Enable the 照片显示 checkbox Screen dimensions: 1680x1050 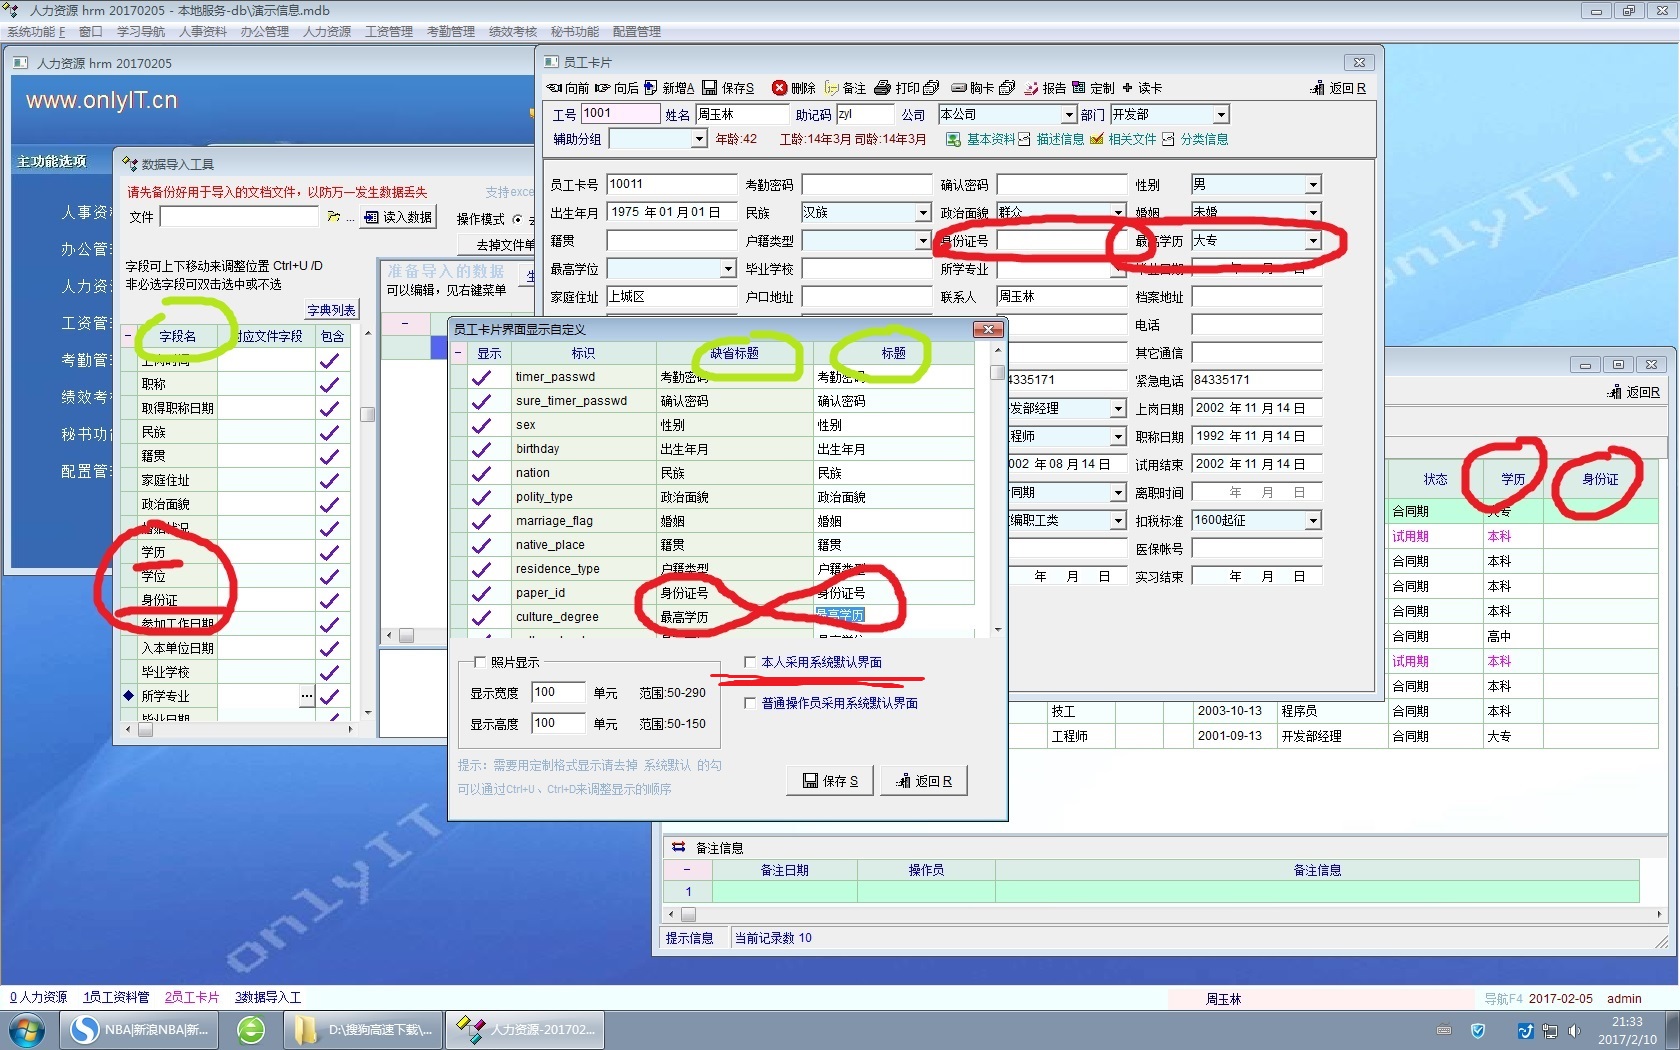click(x=479, y=662)
